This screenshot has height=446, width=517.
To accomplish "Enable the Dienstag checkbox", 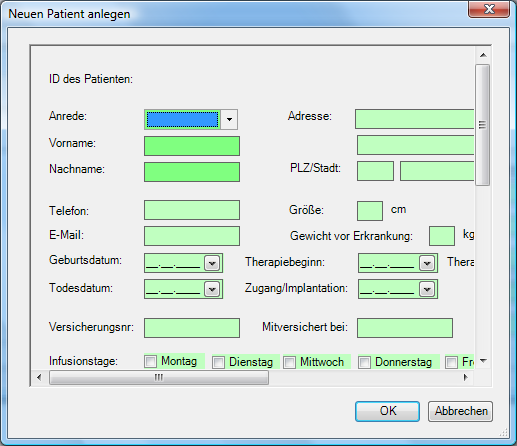I will click(x=218, y=362).
